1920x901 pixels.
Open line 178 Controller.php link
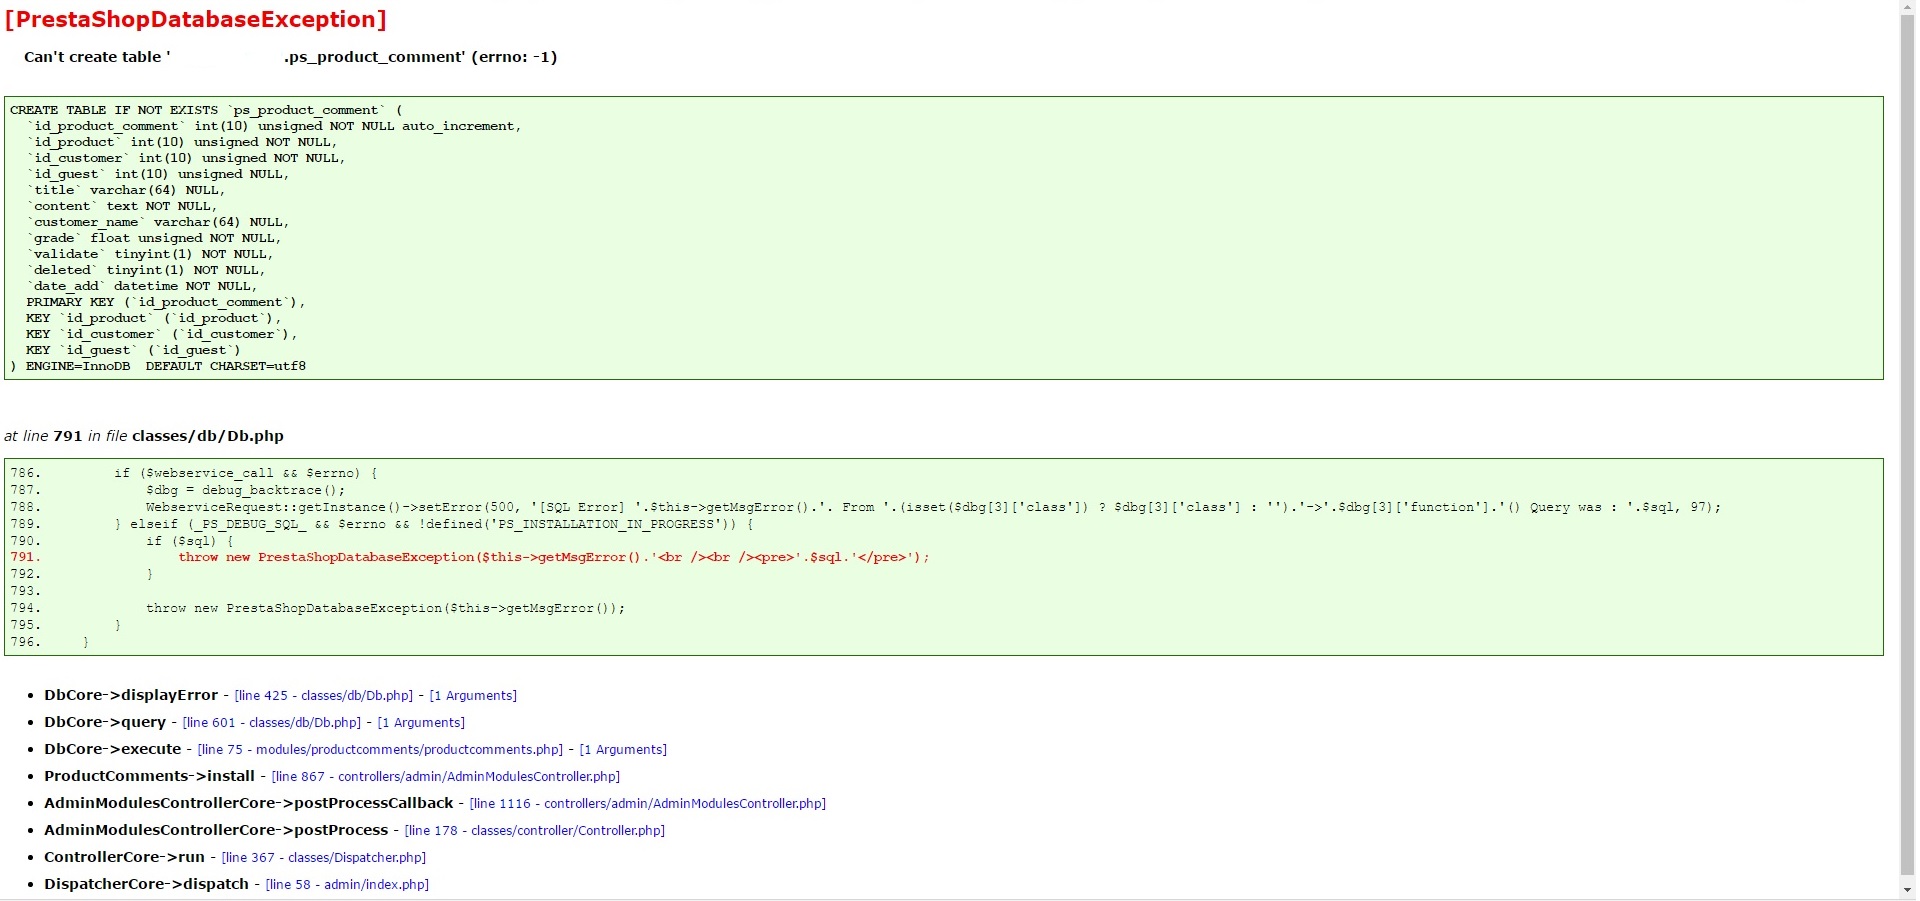pyautogui.click(x=535, y=831)
